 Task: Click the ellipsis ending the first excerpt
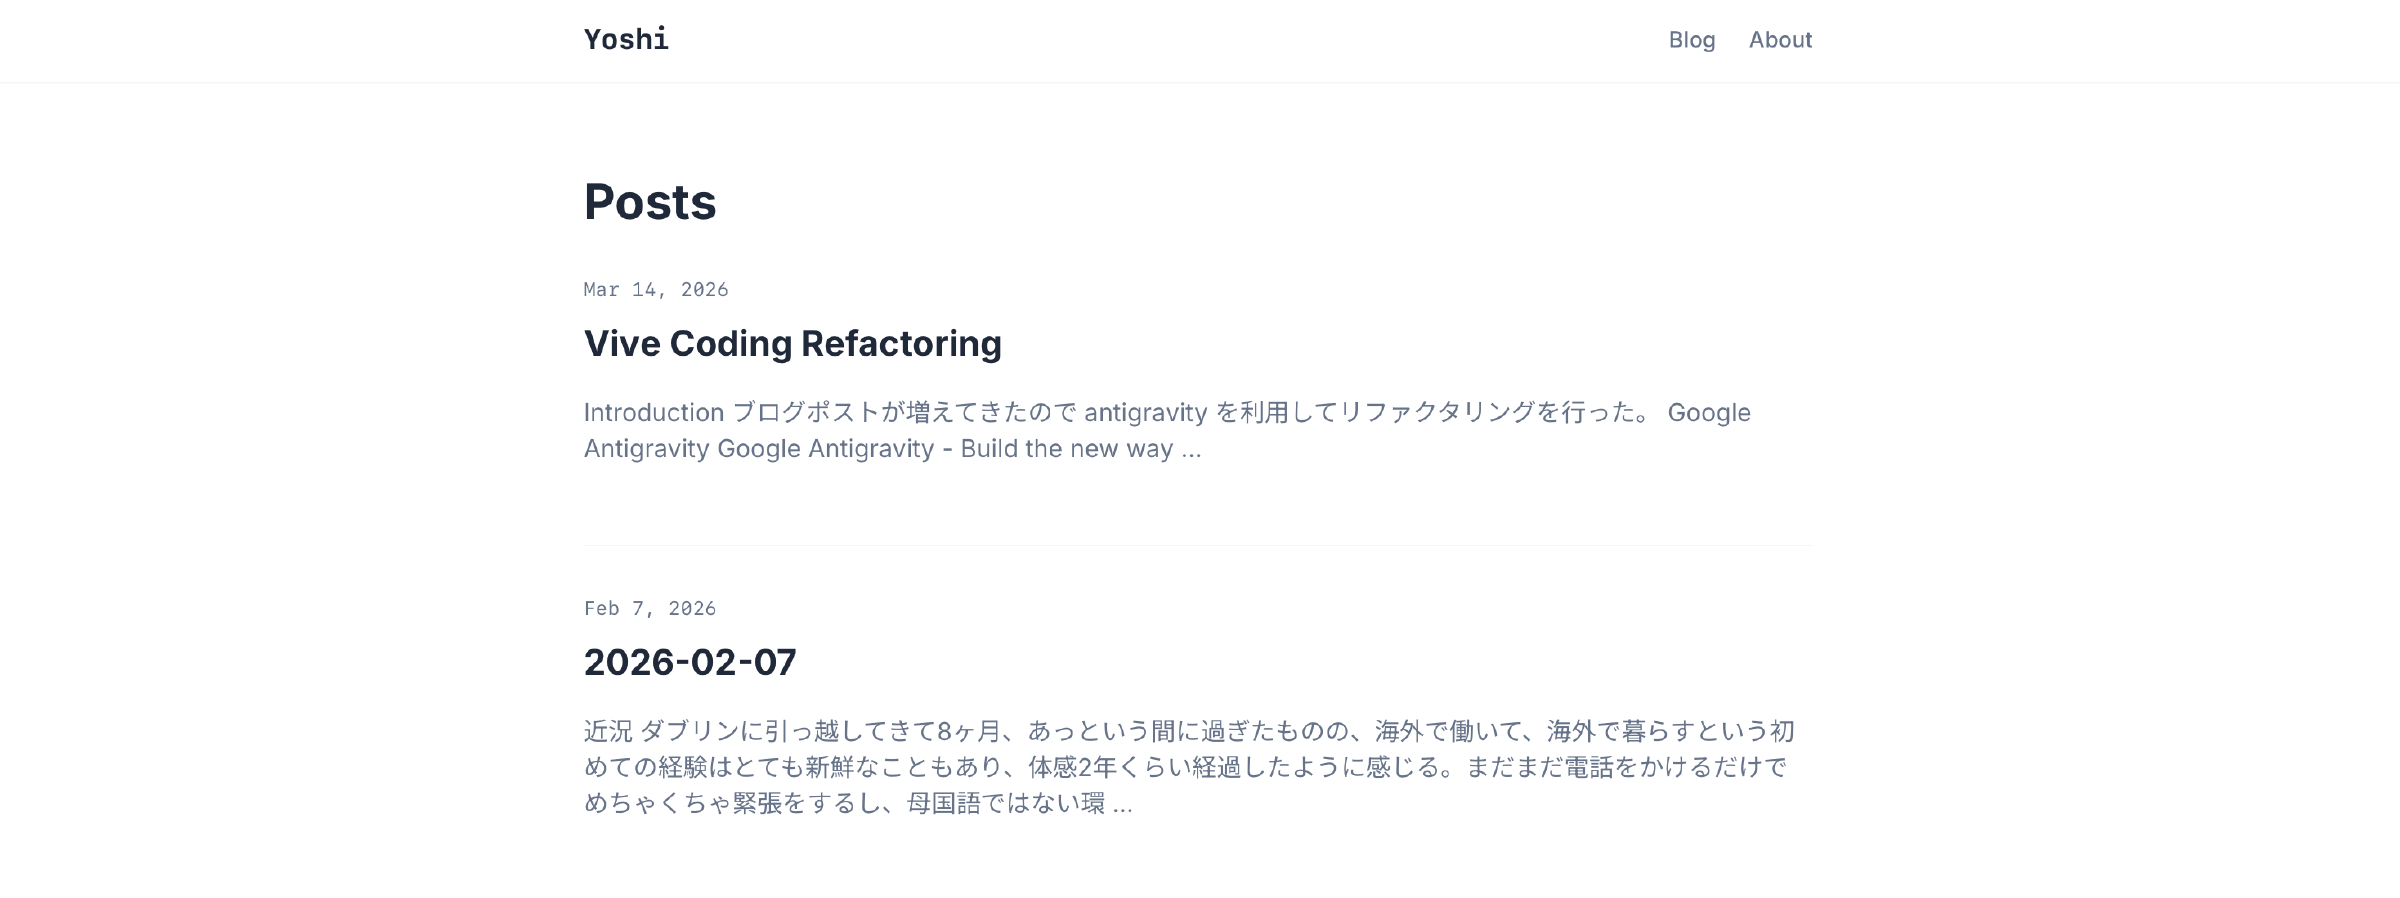point(1190,449)
